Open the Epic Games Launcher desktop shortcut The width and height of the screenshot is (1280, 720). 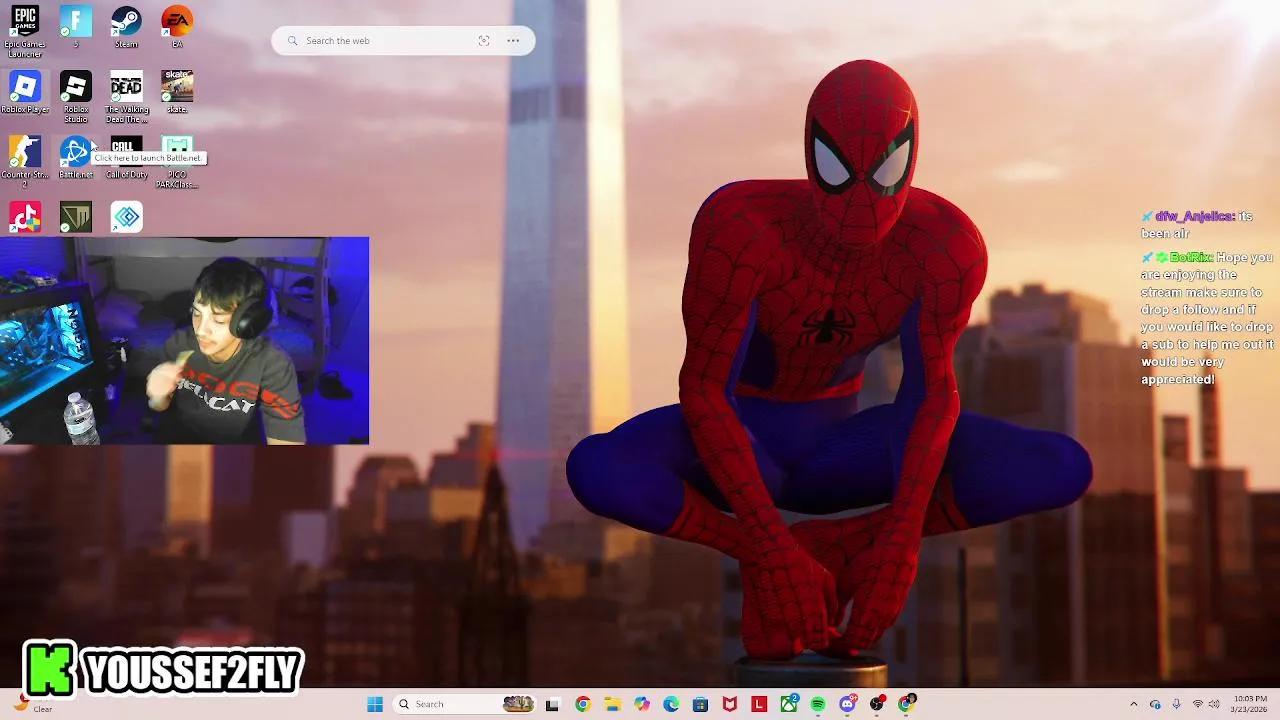pyautogui.click(x=25, y=30)
